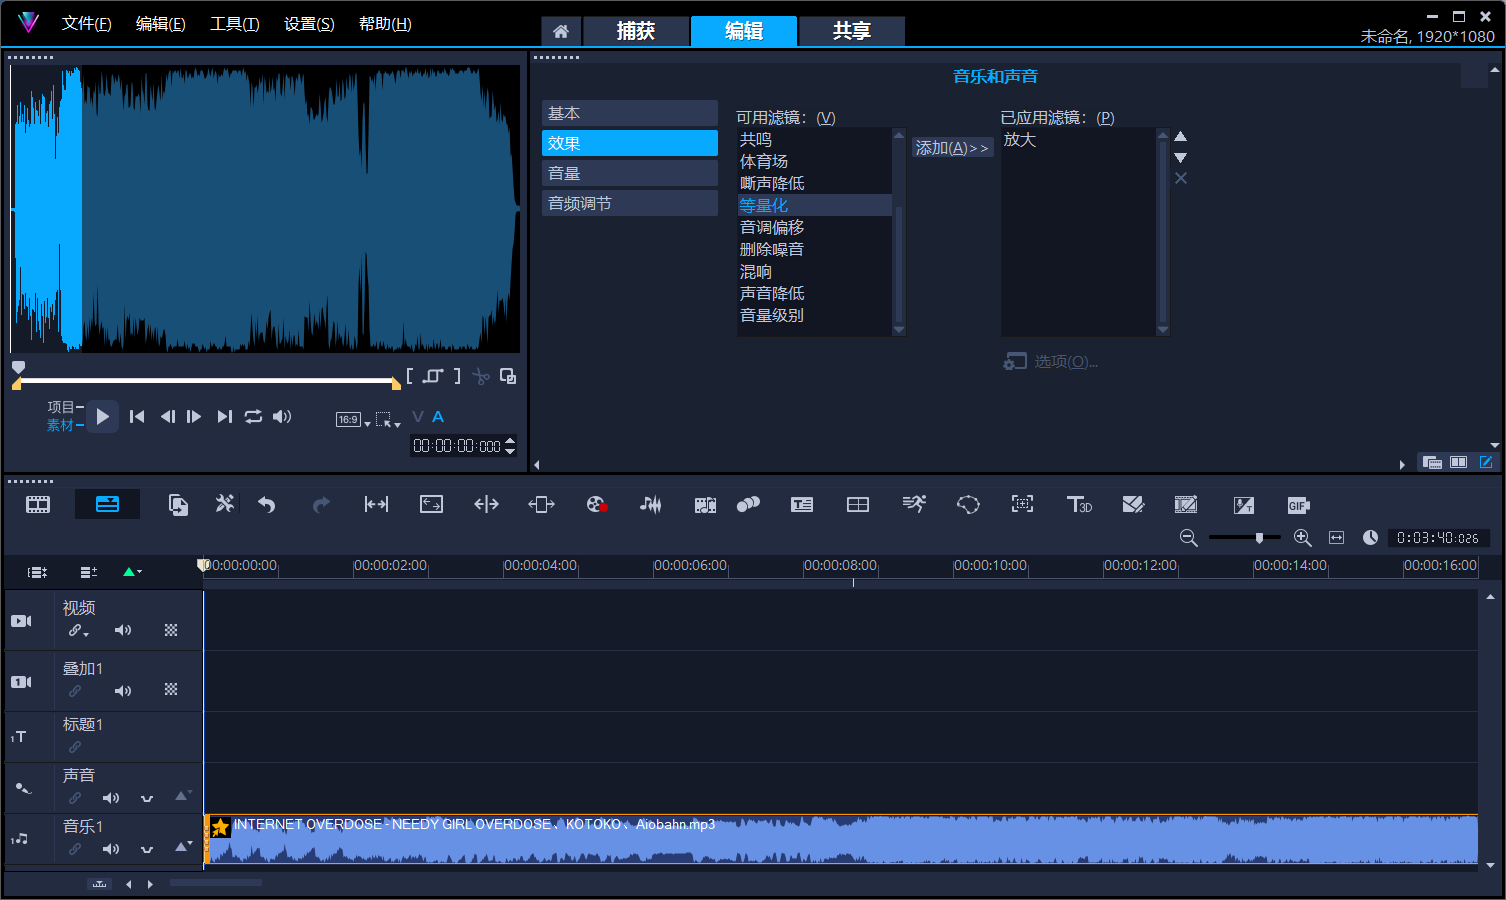Select the 删除噪音 filter in list
Screen dimensions: 1506x900
coord(814,249)
